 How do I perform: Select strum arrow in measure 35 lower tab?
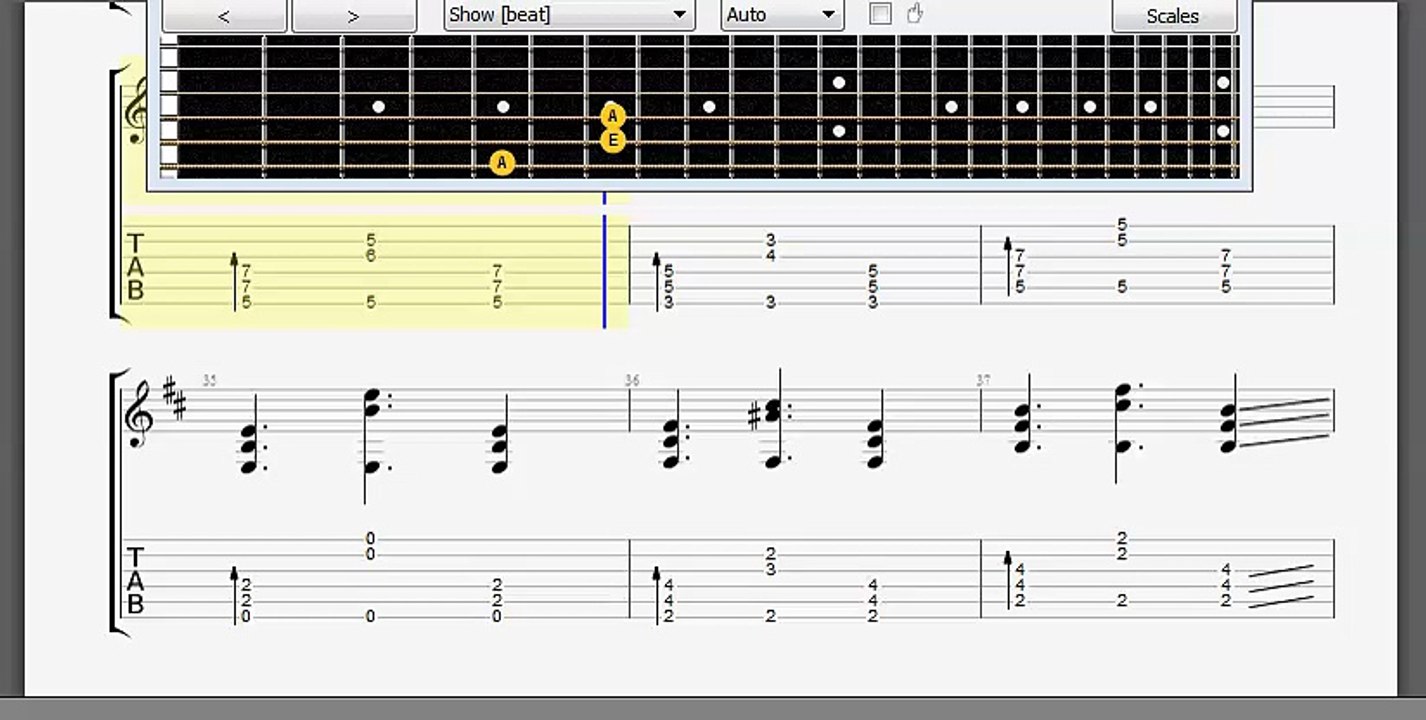[235, 595]
